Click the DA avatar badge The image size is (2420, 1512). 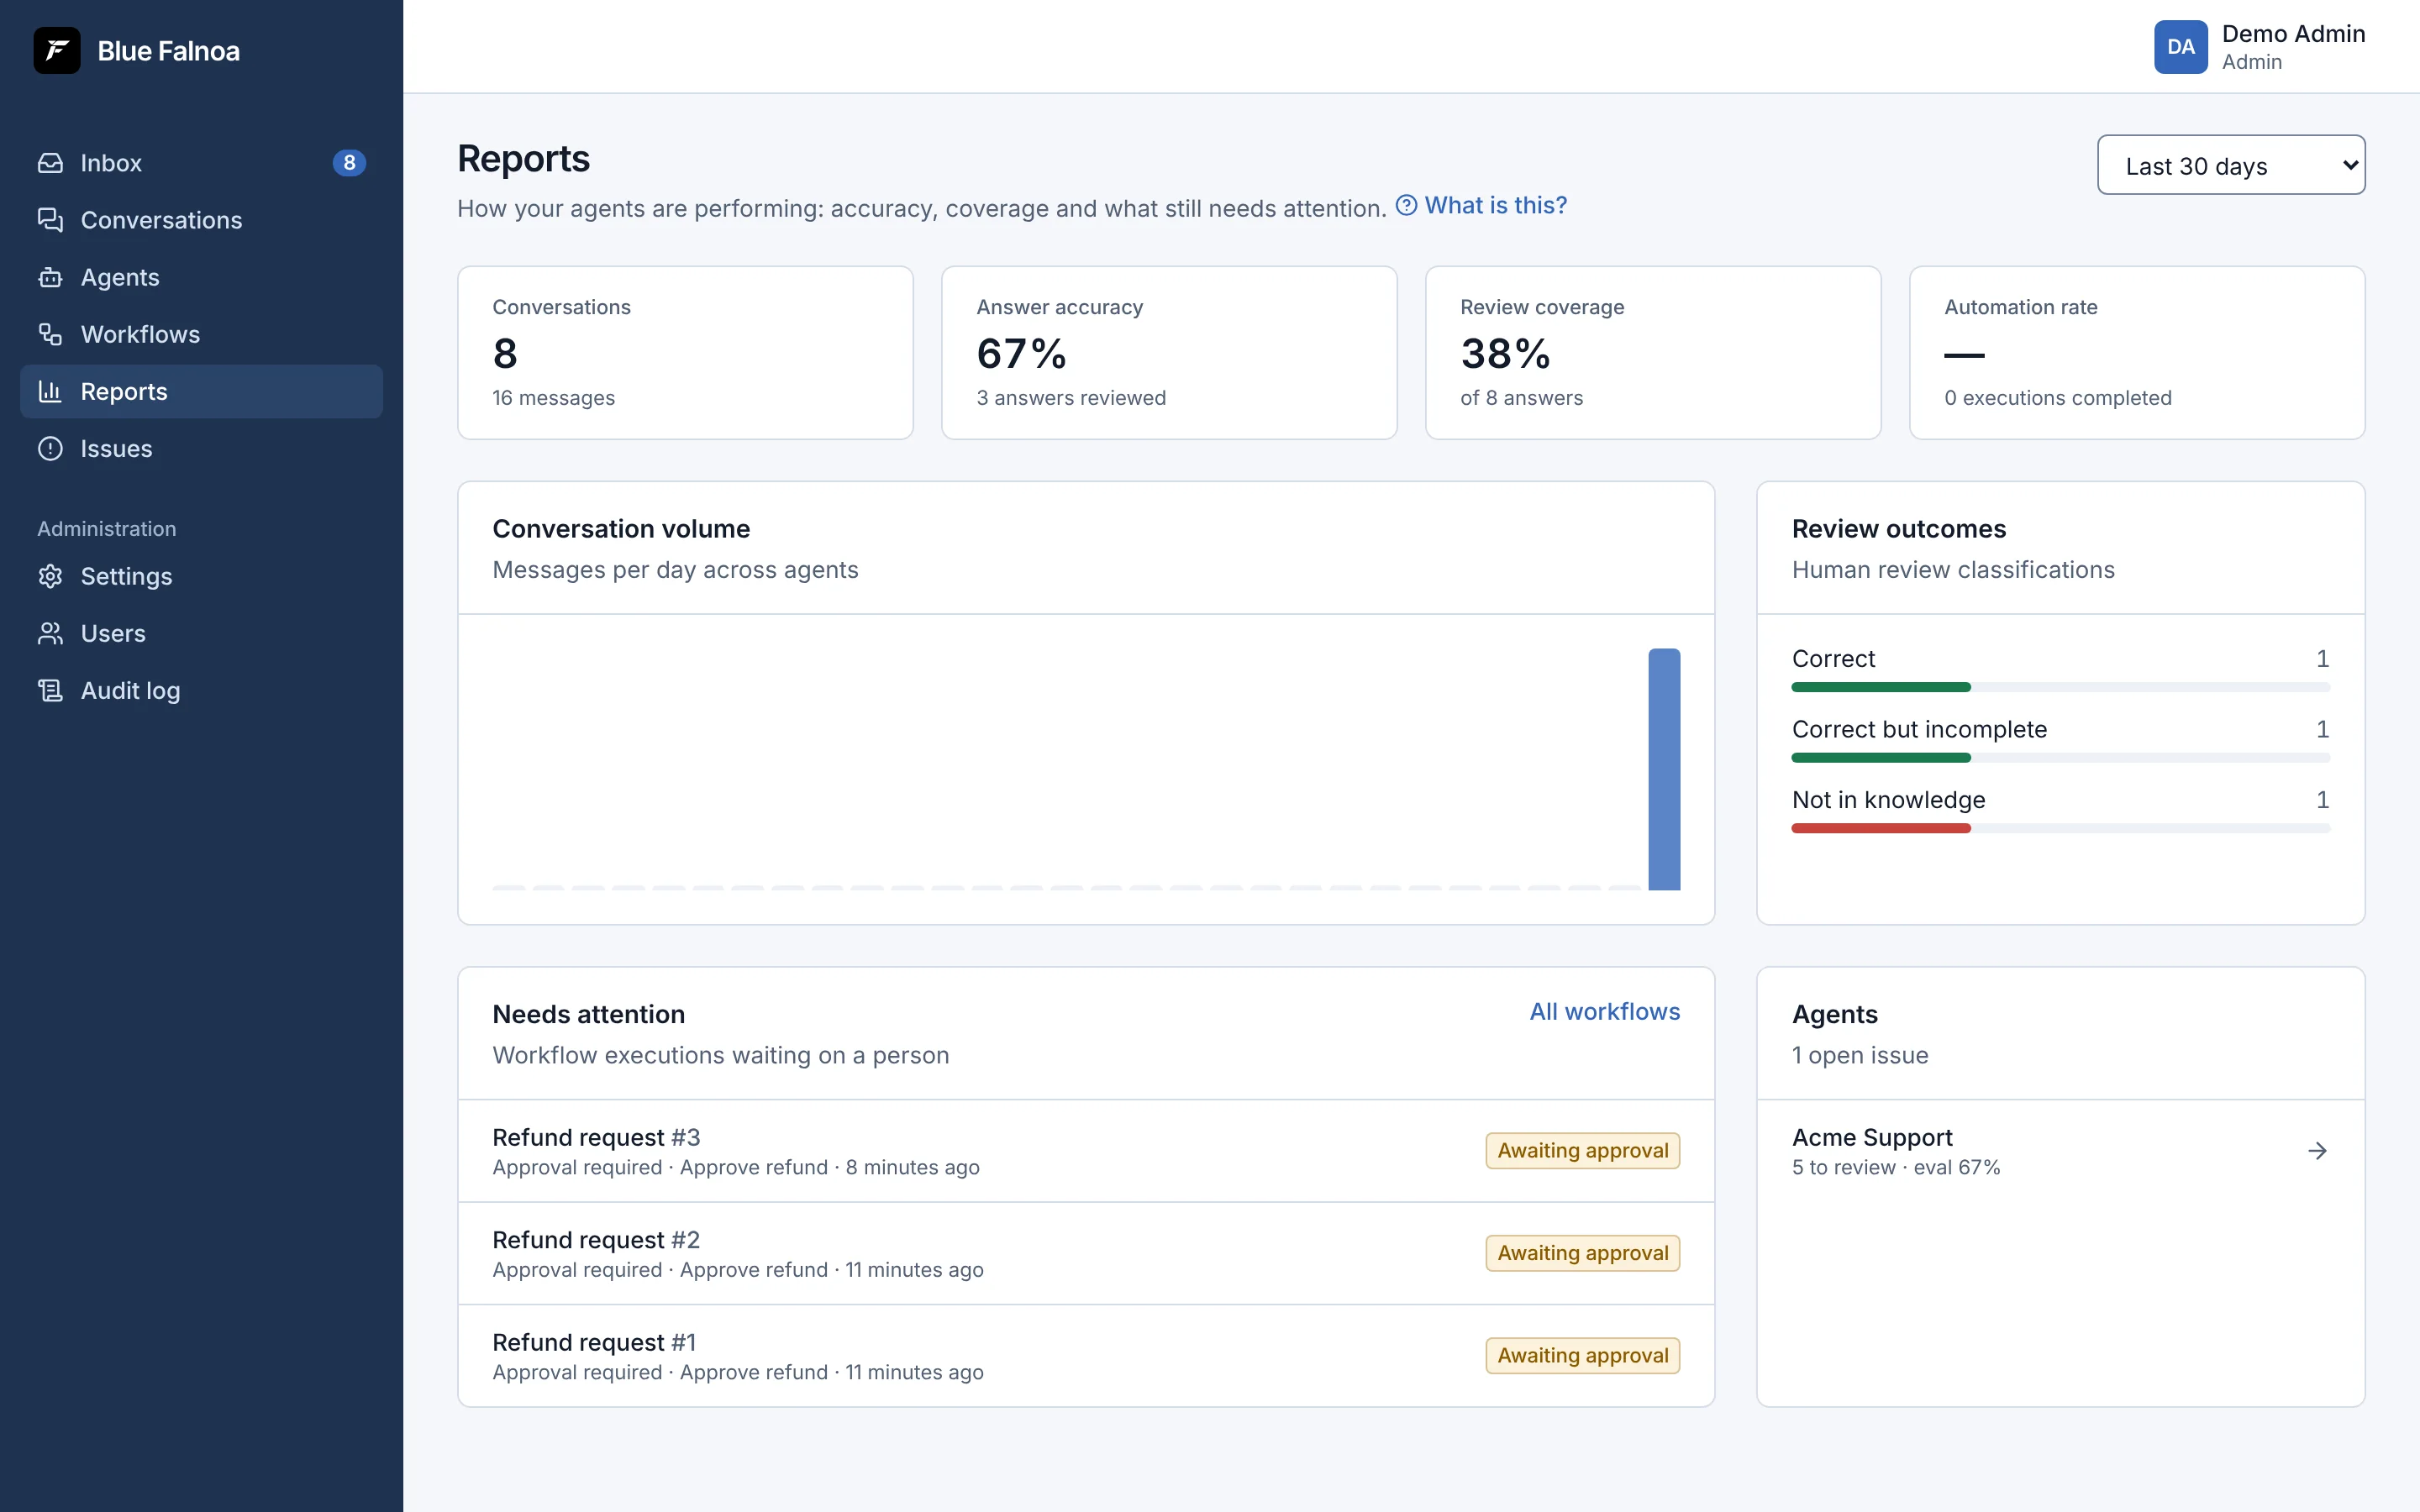(x=2181, y=47)
